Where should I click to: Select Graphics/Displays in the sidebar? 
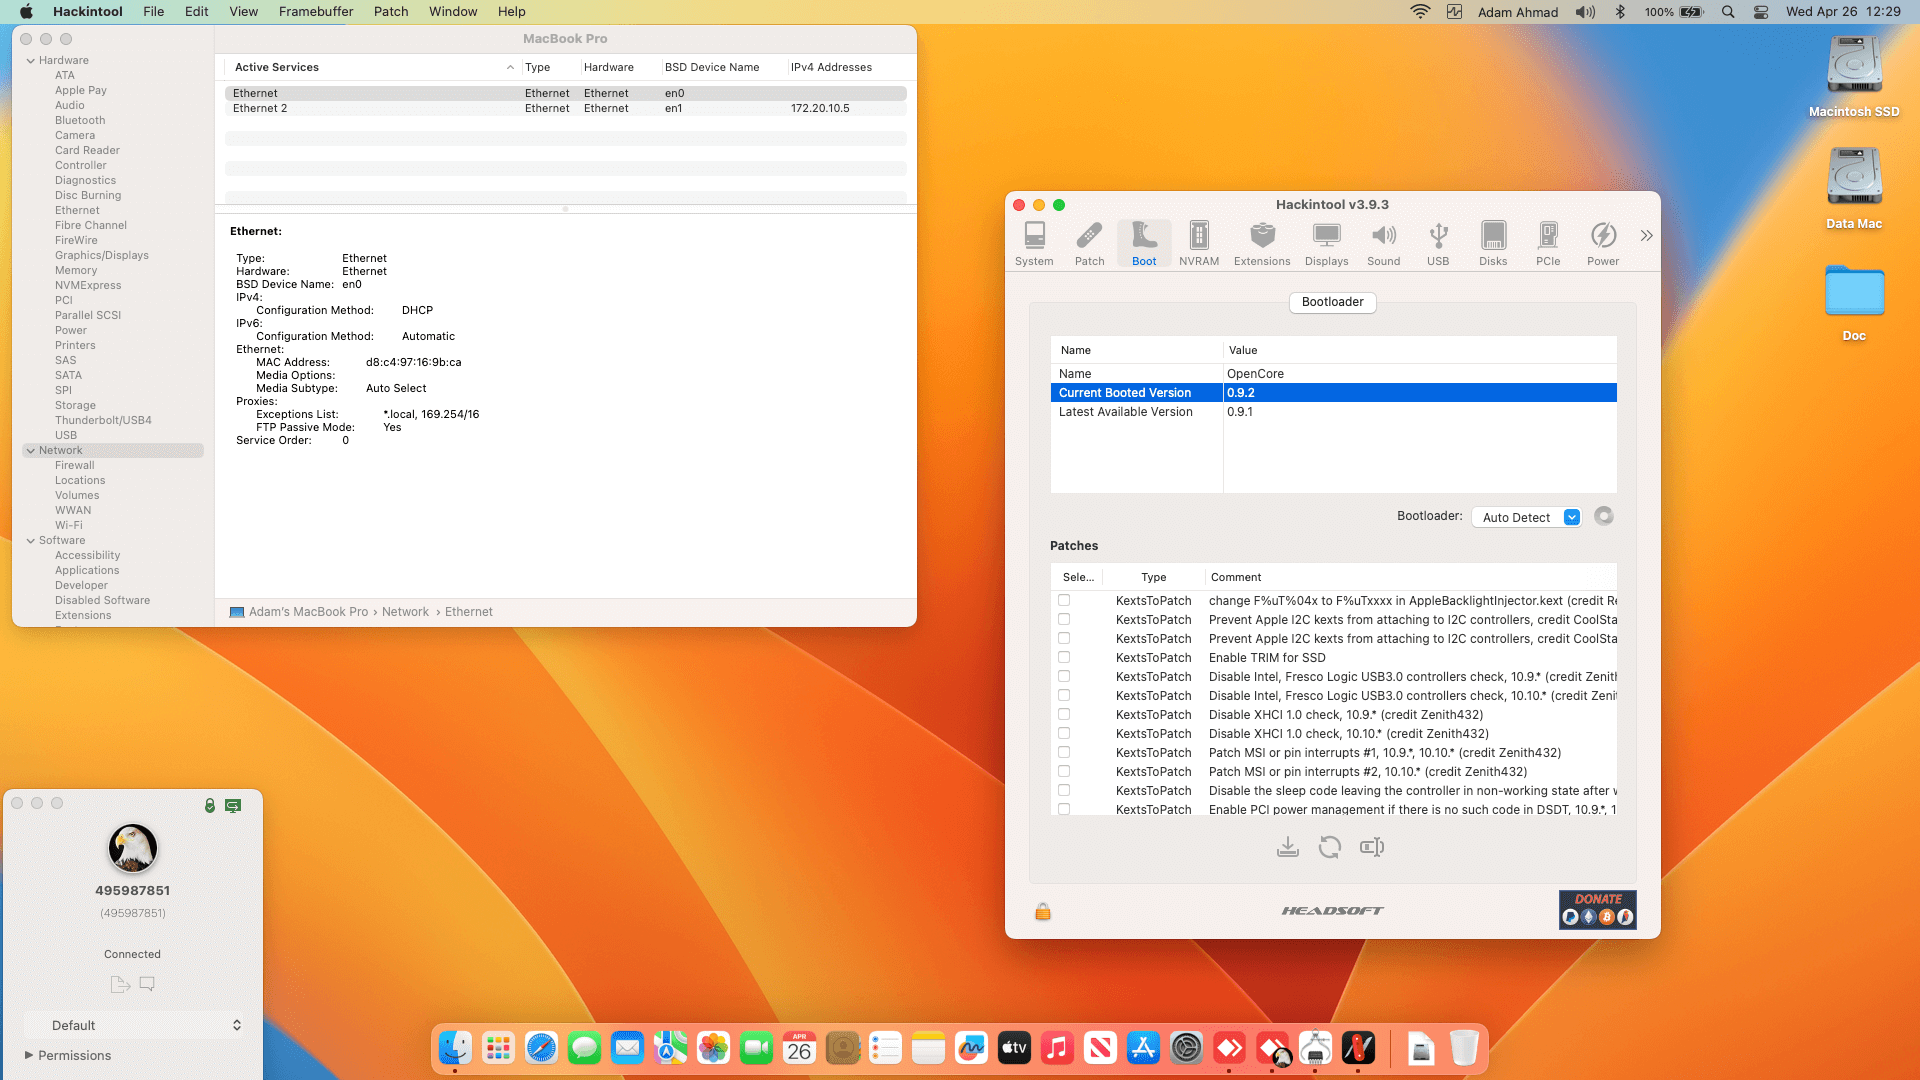click(102, 255)
